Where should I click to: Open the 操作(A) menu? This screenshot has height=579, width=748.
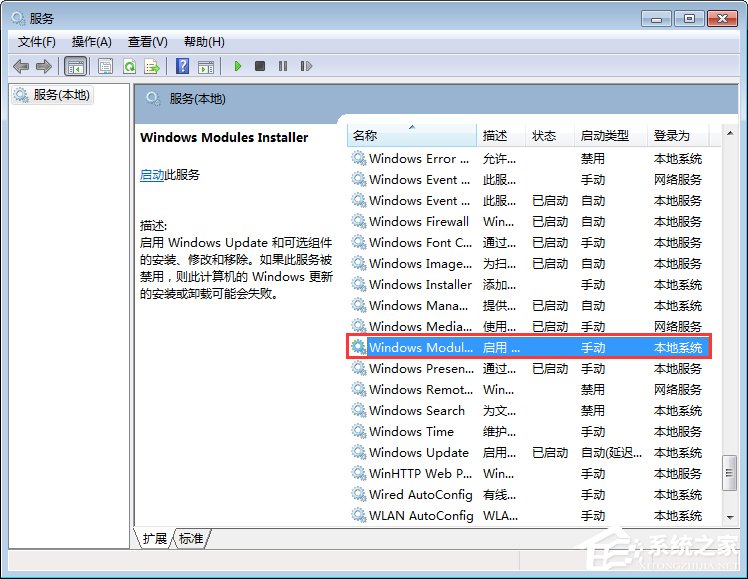tap(91, 42)
